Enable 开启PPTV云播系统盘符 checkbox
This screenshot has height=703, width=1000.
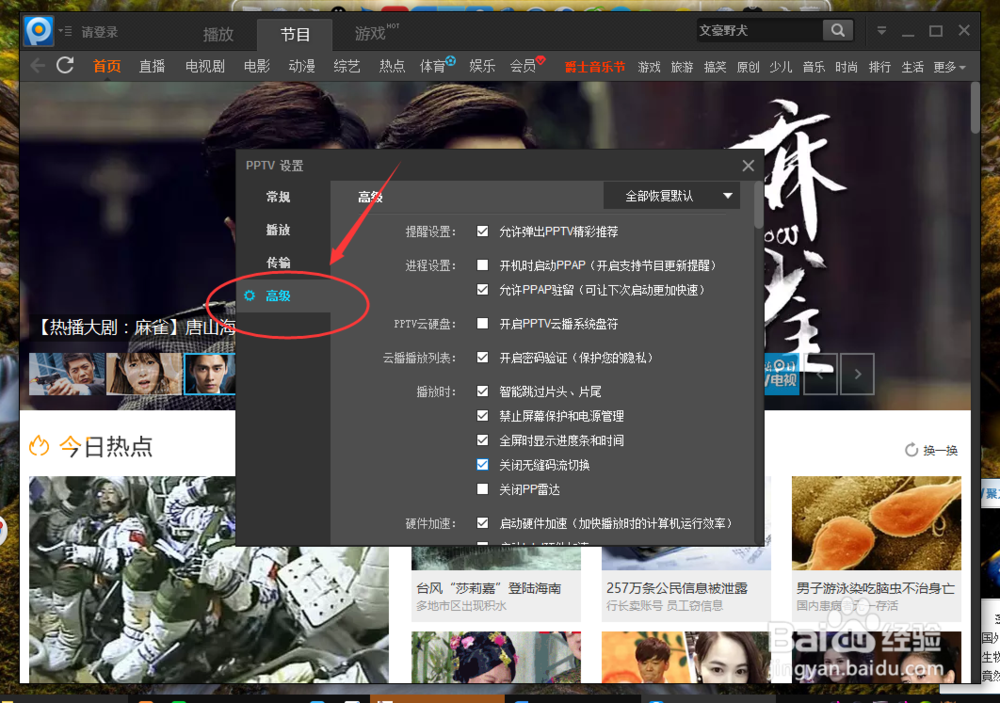click(483, 323)
